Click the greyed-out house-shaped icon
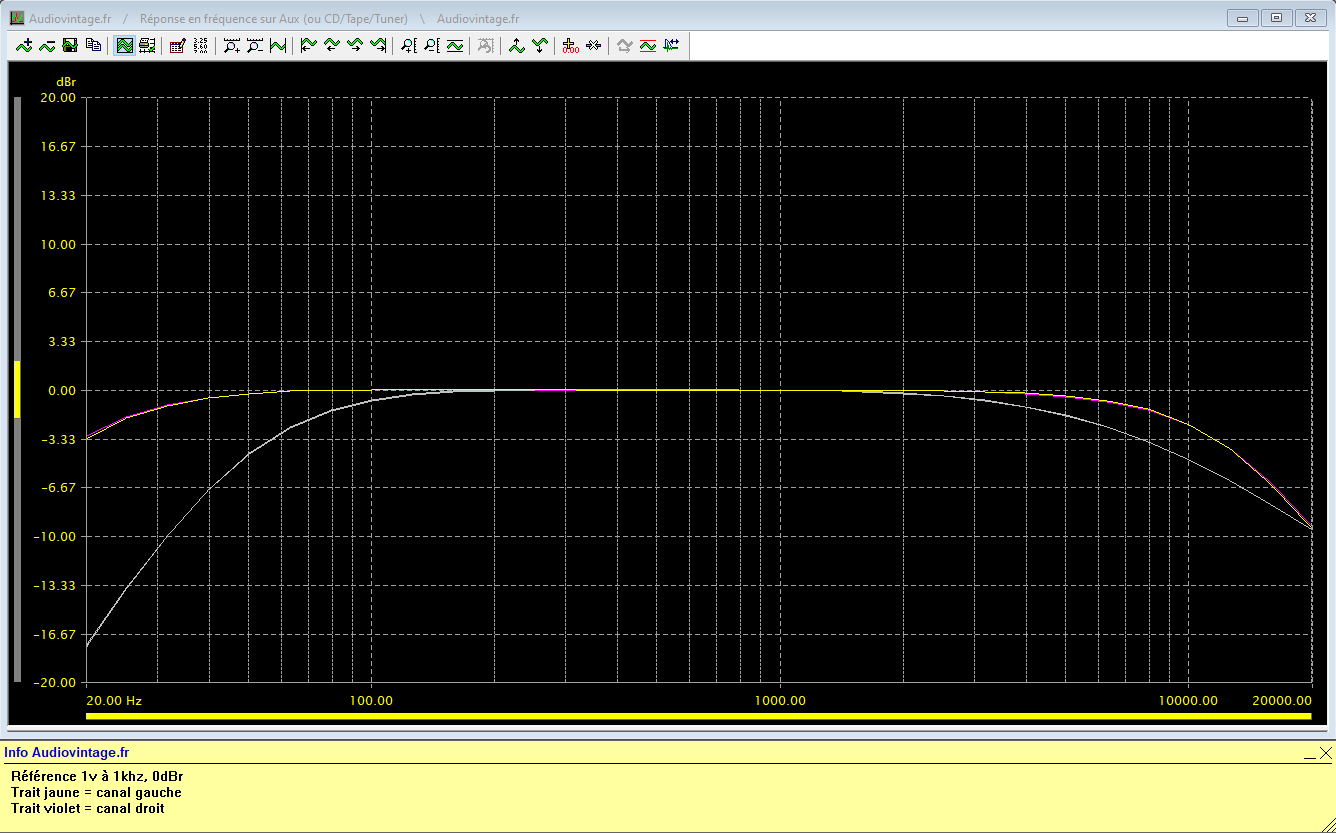The width and height of the screenshot is (1336, 833). tap(624, 45)
